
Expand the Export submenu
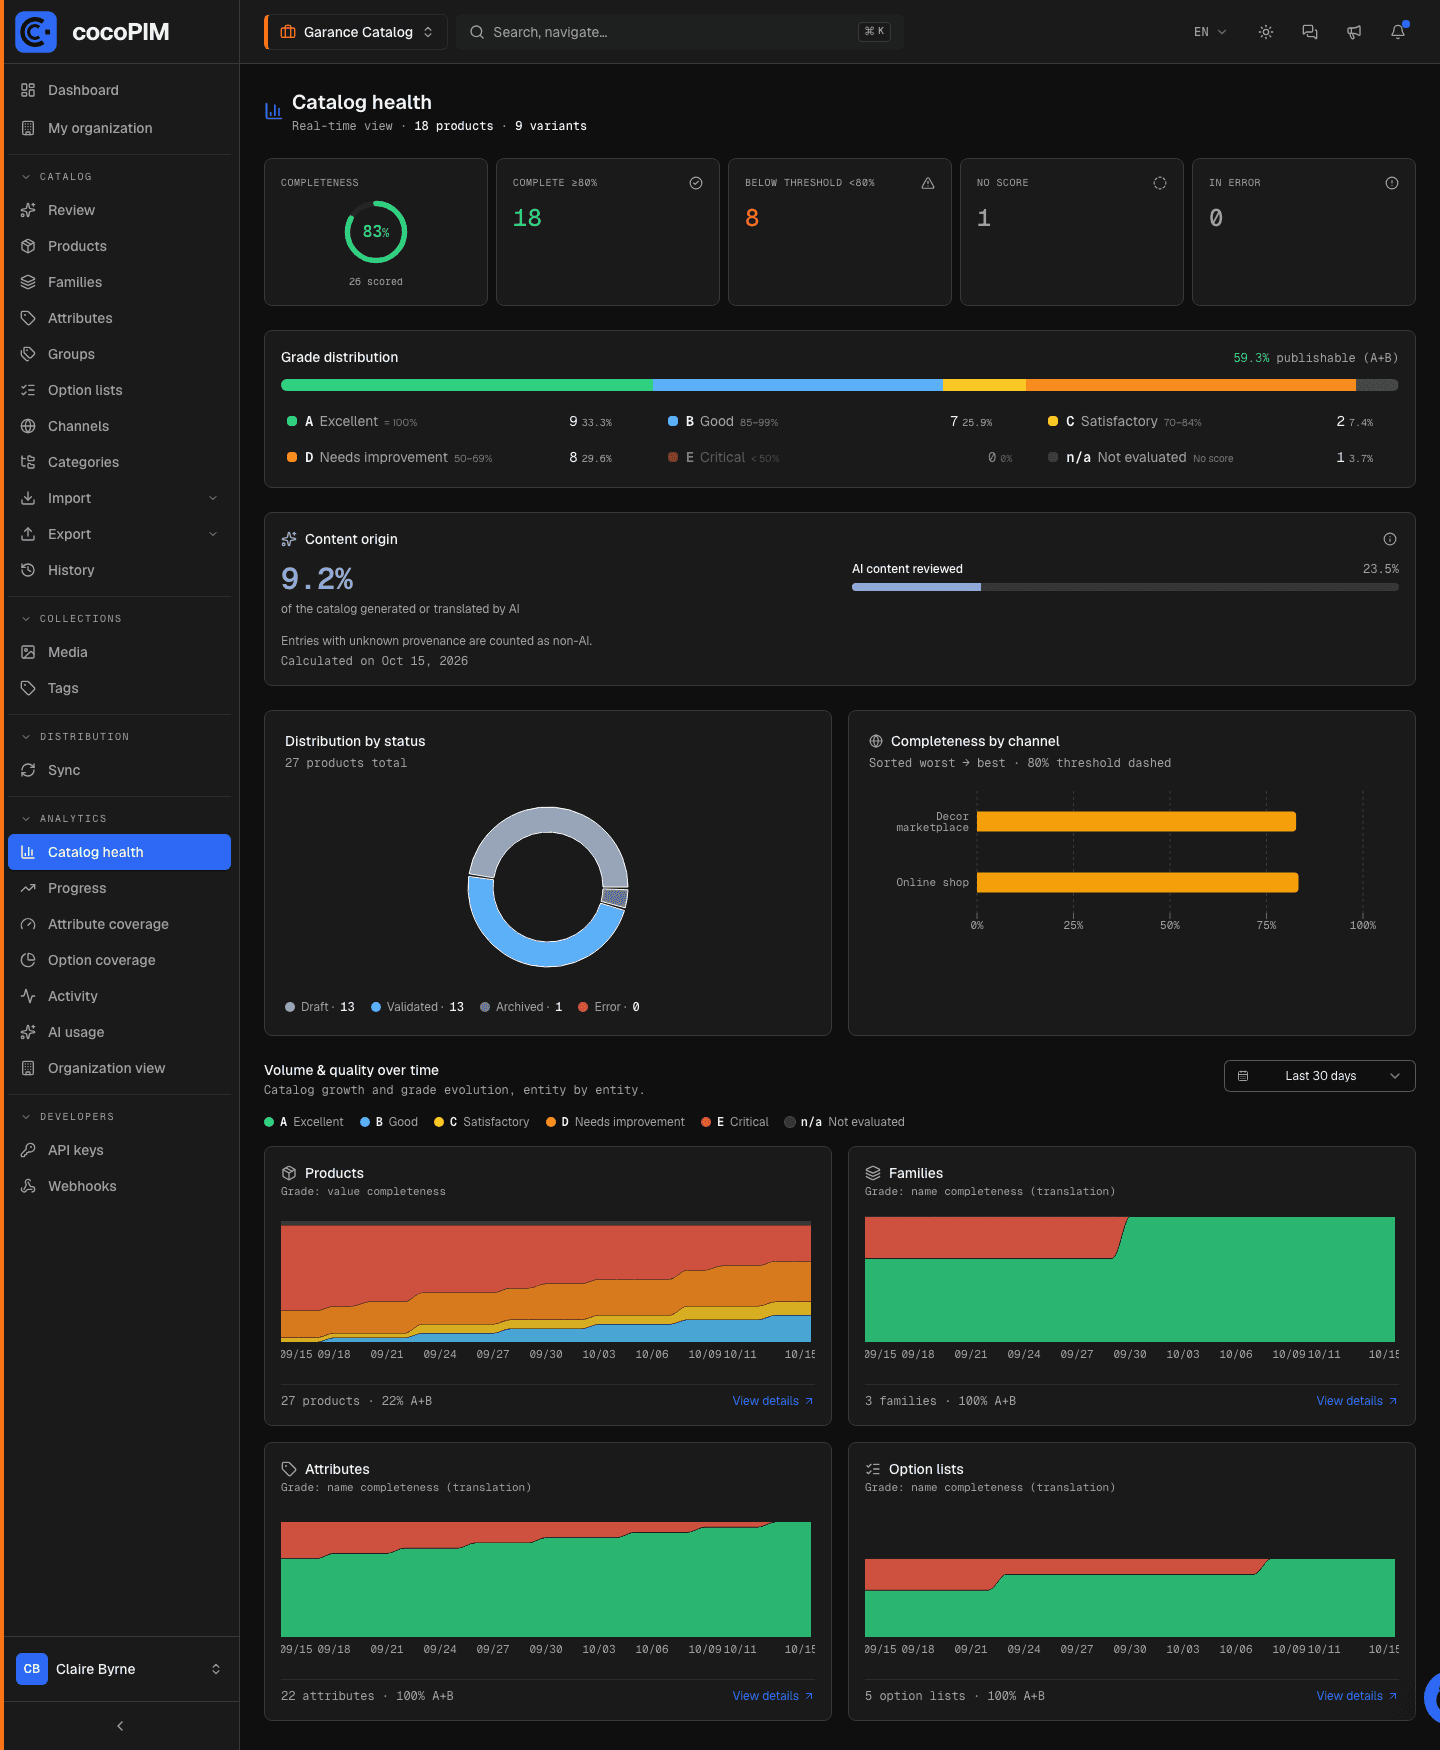pos(119,534)
